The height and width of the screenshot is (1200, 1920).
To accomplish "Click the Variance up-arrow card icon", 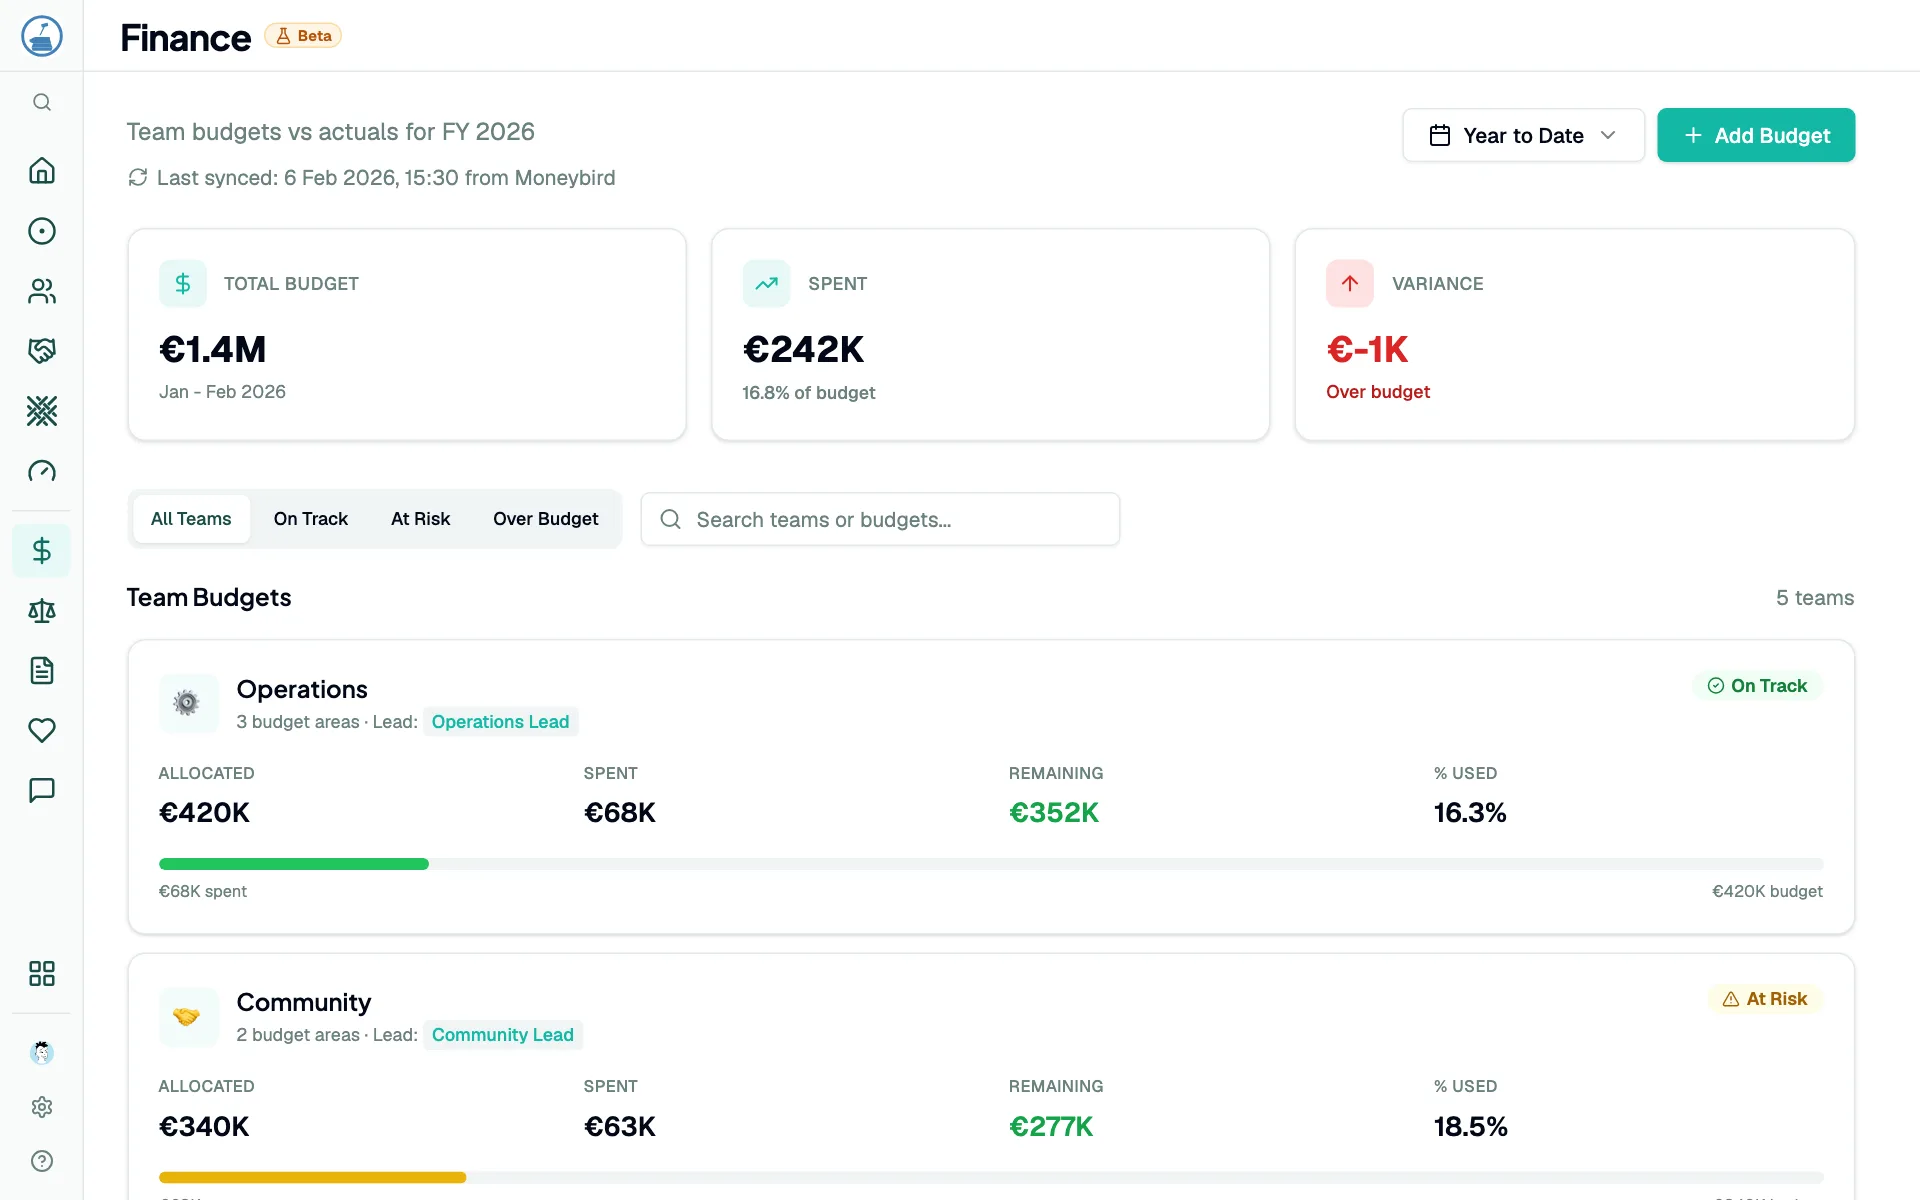I will pyautogui.click(x=1350, y=284).
